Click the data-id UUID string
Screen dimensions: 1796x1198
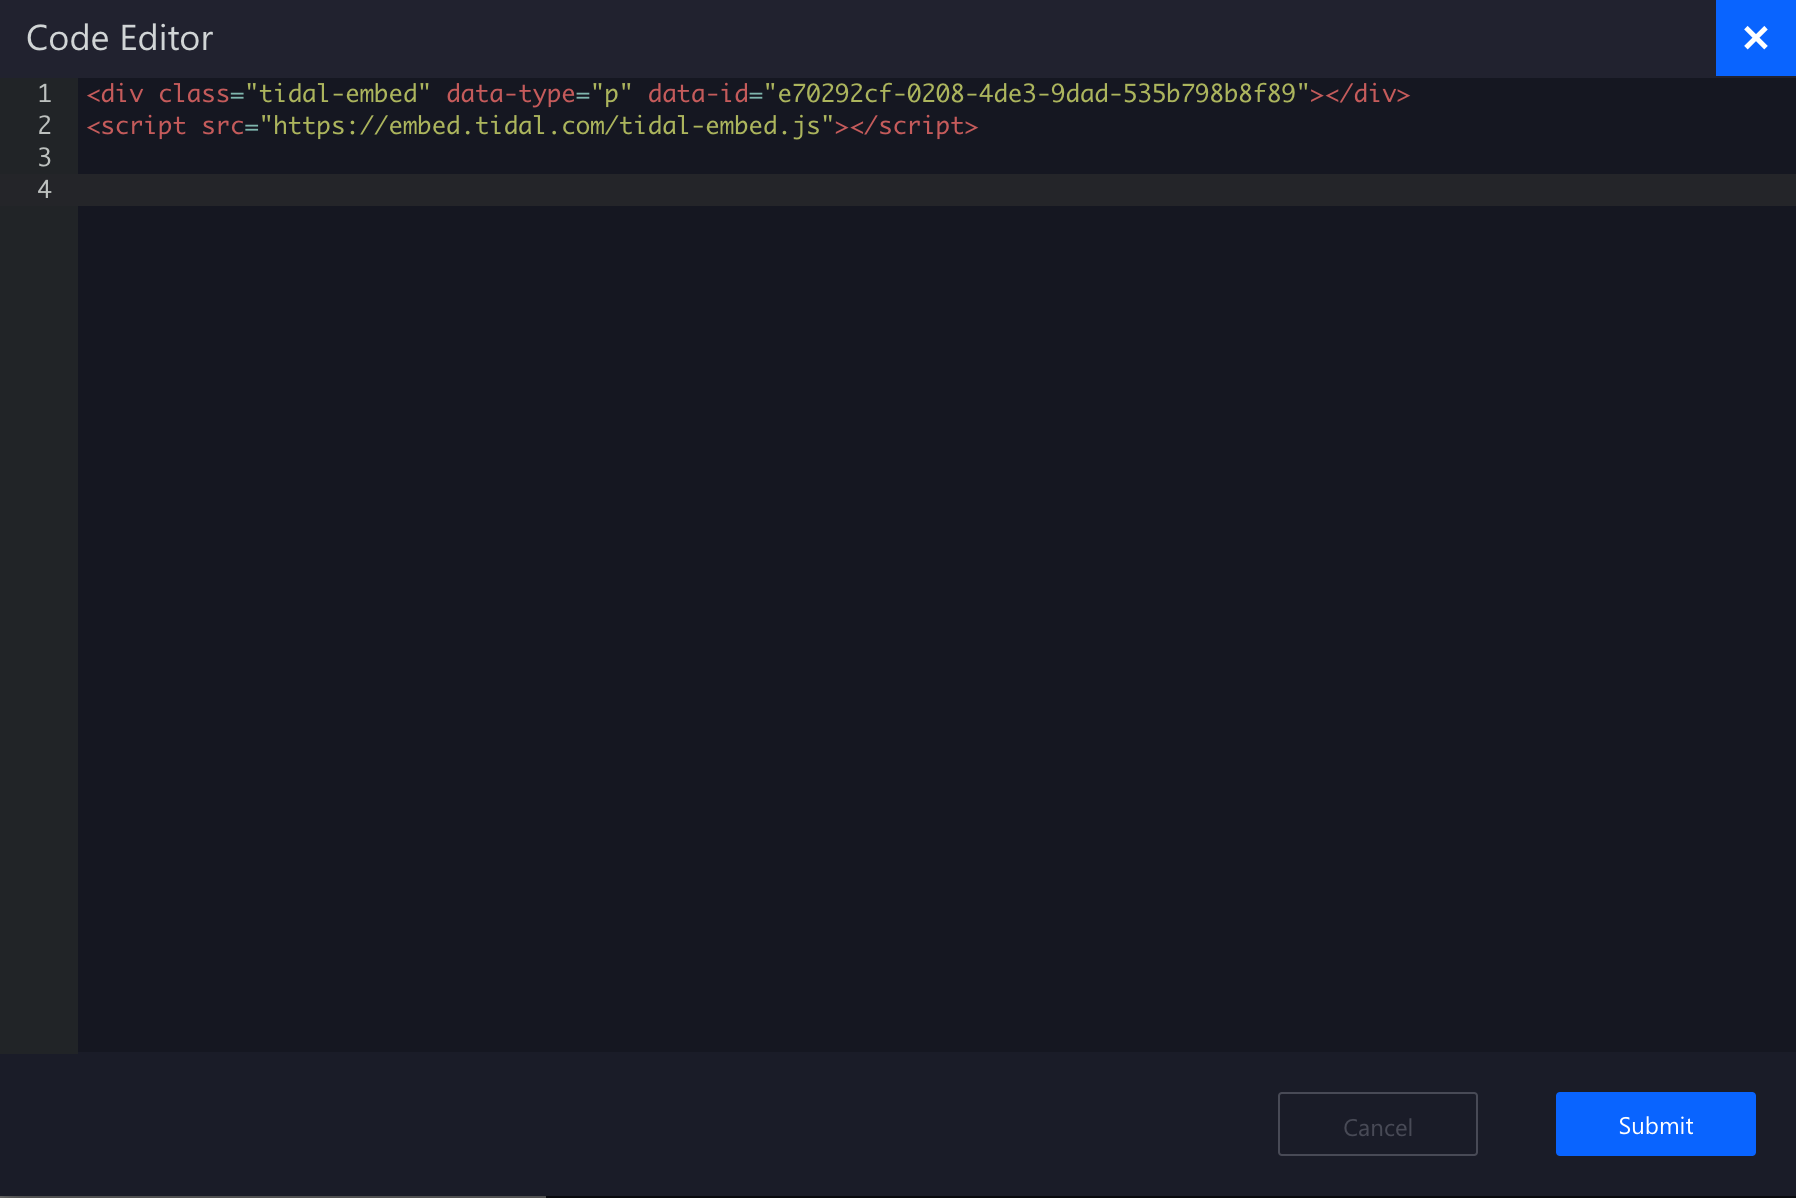click(x=1037, y=94)
